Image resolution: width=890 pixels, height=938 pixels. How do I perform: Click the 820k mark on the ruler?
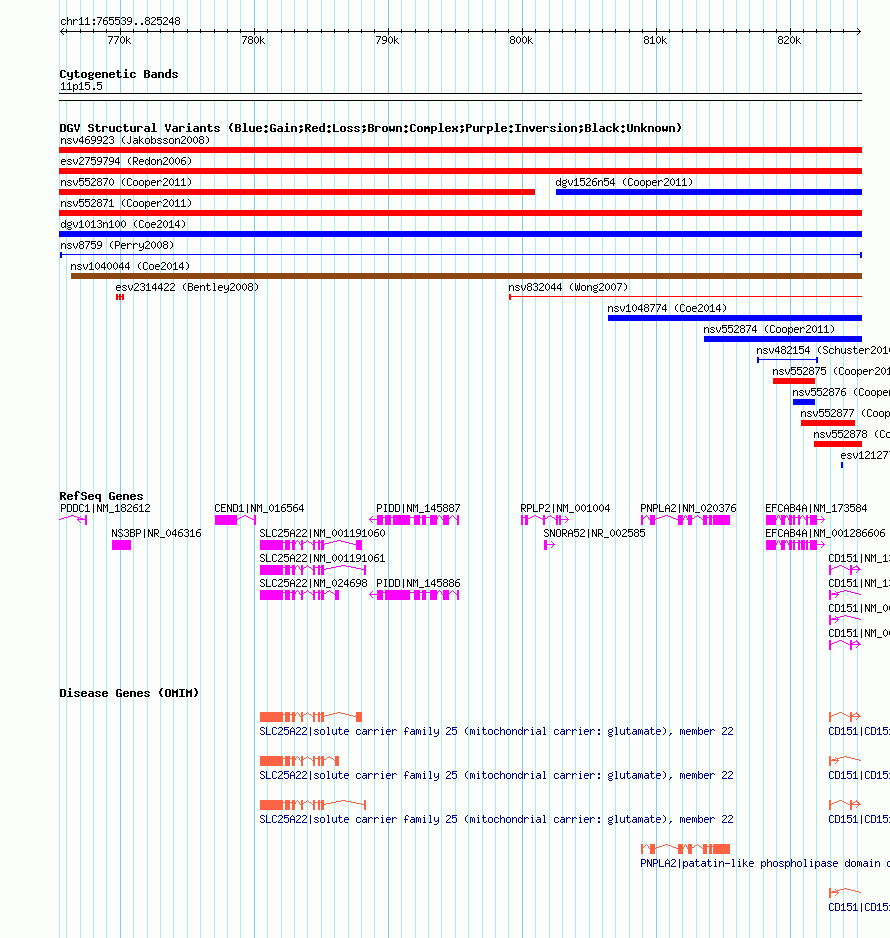[789, 40]
